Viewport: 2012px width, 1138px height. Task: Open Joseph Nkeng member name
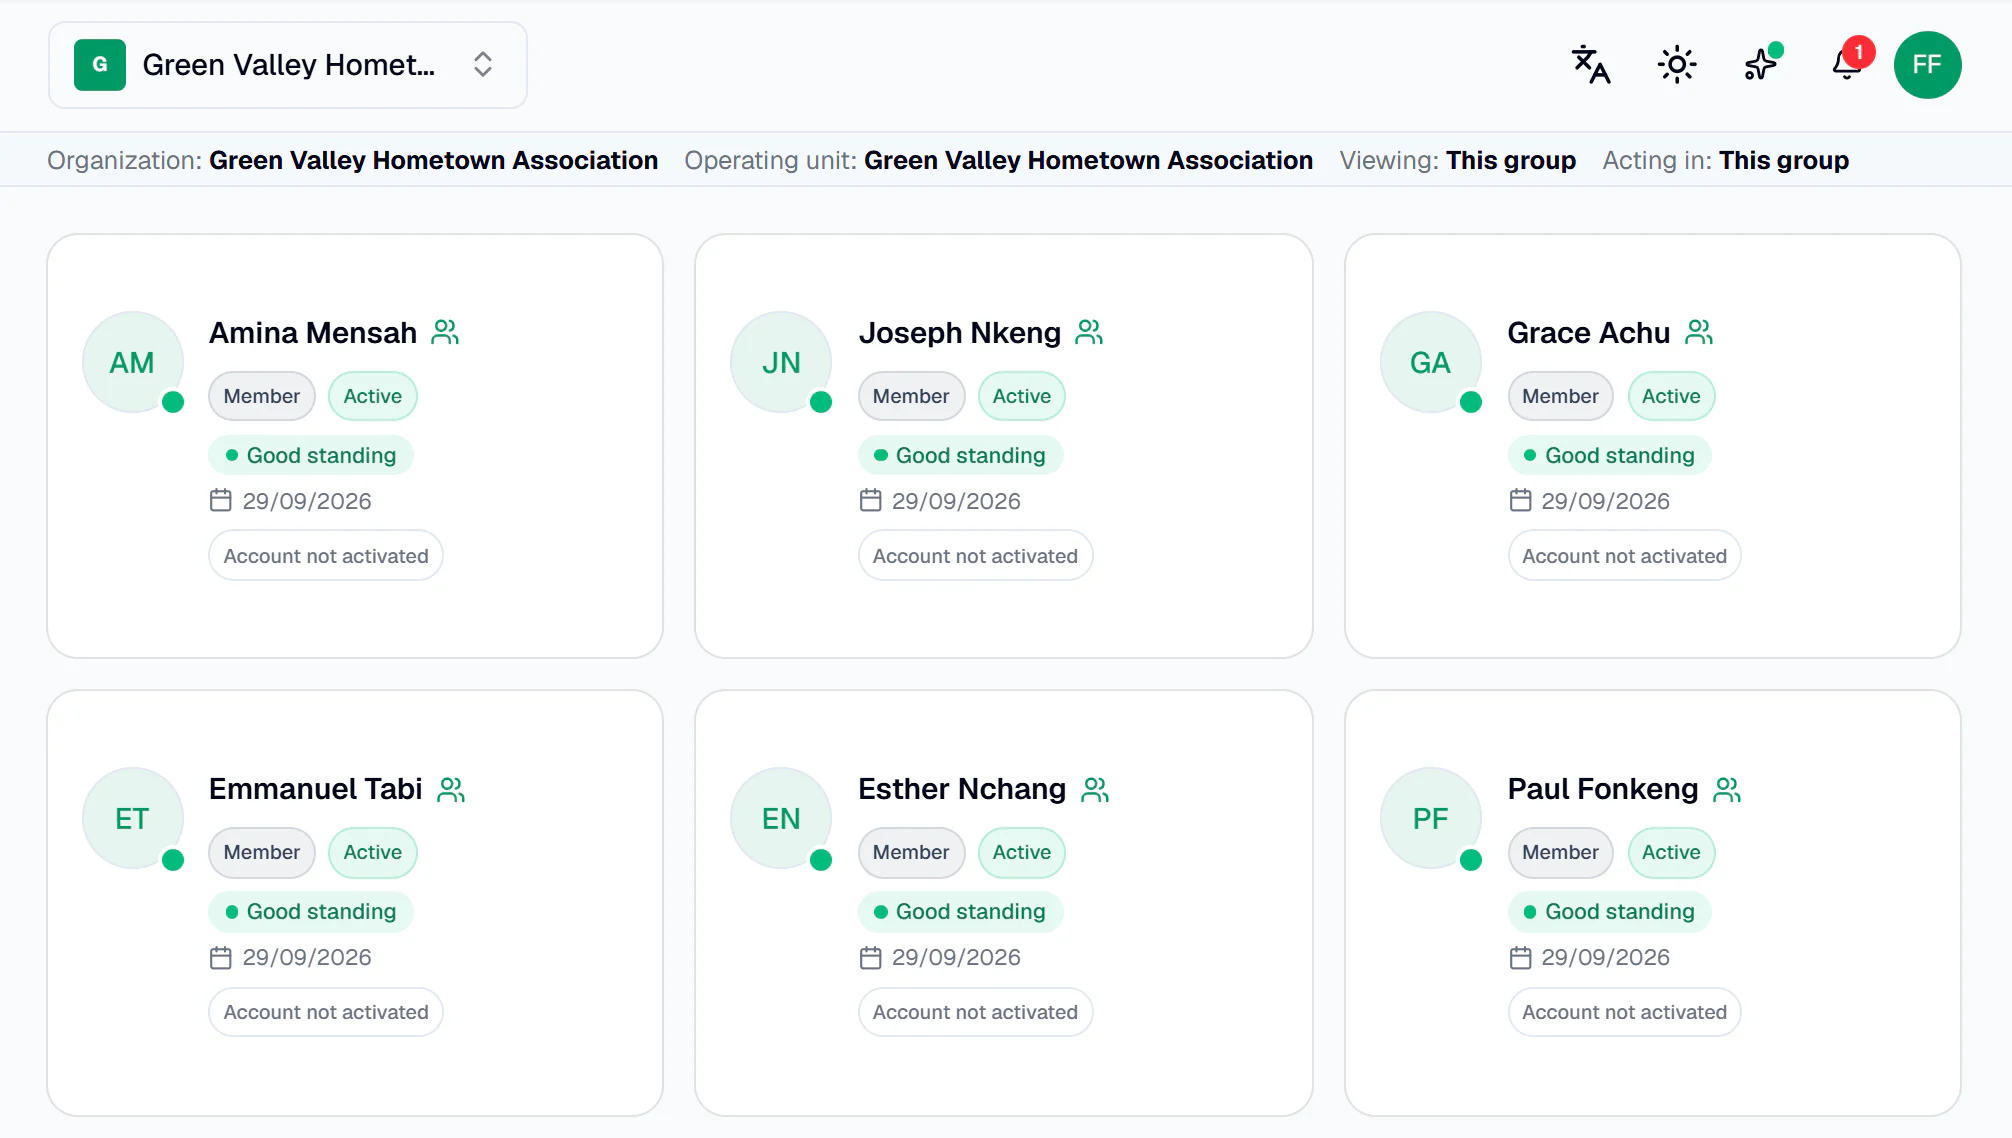coord(959,332)
